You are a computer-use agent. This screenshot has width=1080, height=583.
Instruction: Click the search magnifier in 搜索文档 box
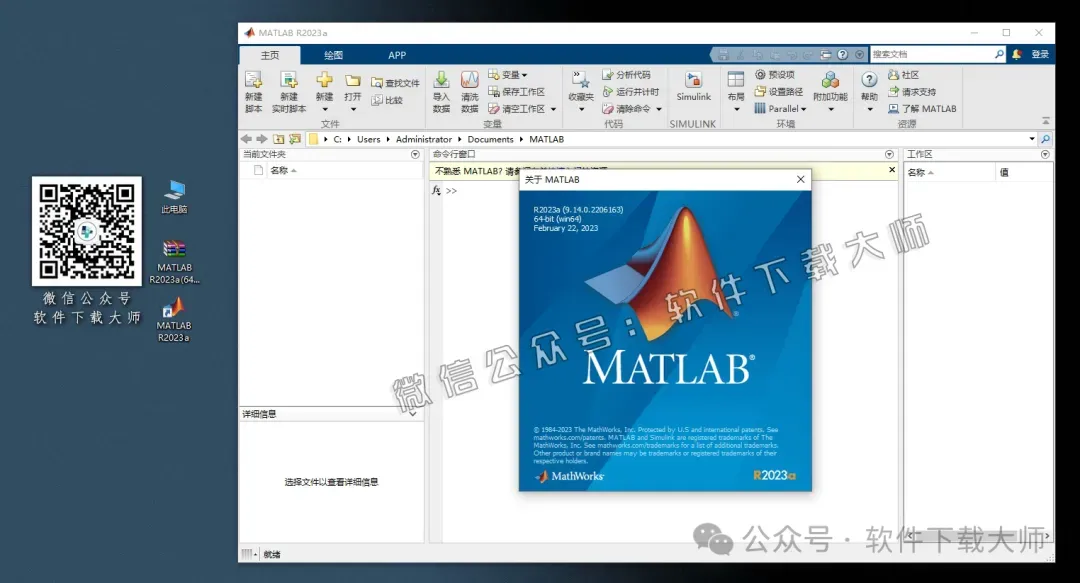[x=999, y=54]
